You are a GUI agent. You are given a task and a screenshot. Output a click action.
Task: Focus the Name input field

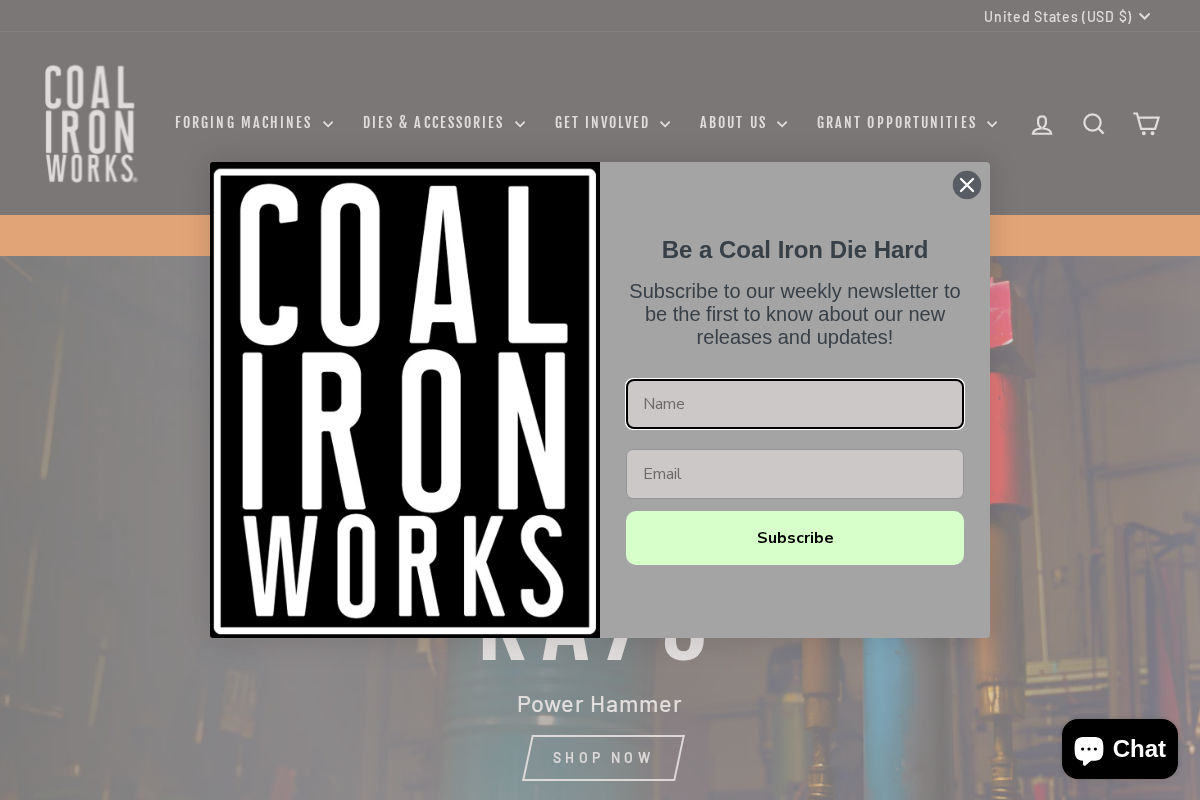coord(795,404)
